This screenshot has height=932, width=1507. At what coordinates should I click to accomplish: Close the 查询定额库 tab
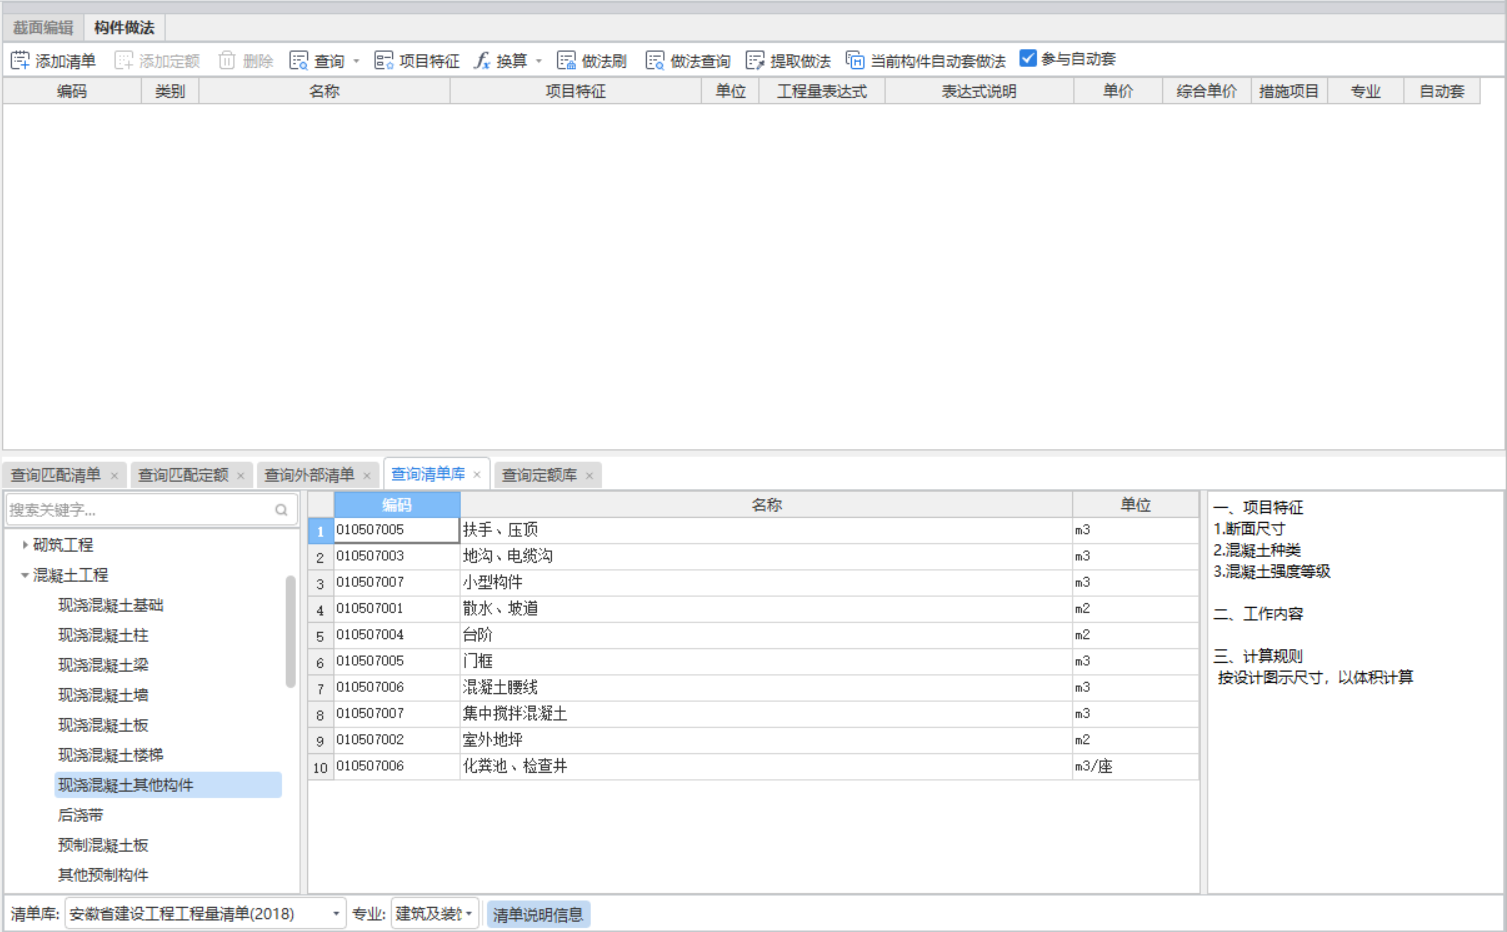[x=590, y=476]
